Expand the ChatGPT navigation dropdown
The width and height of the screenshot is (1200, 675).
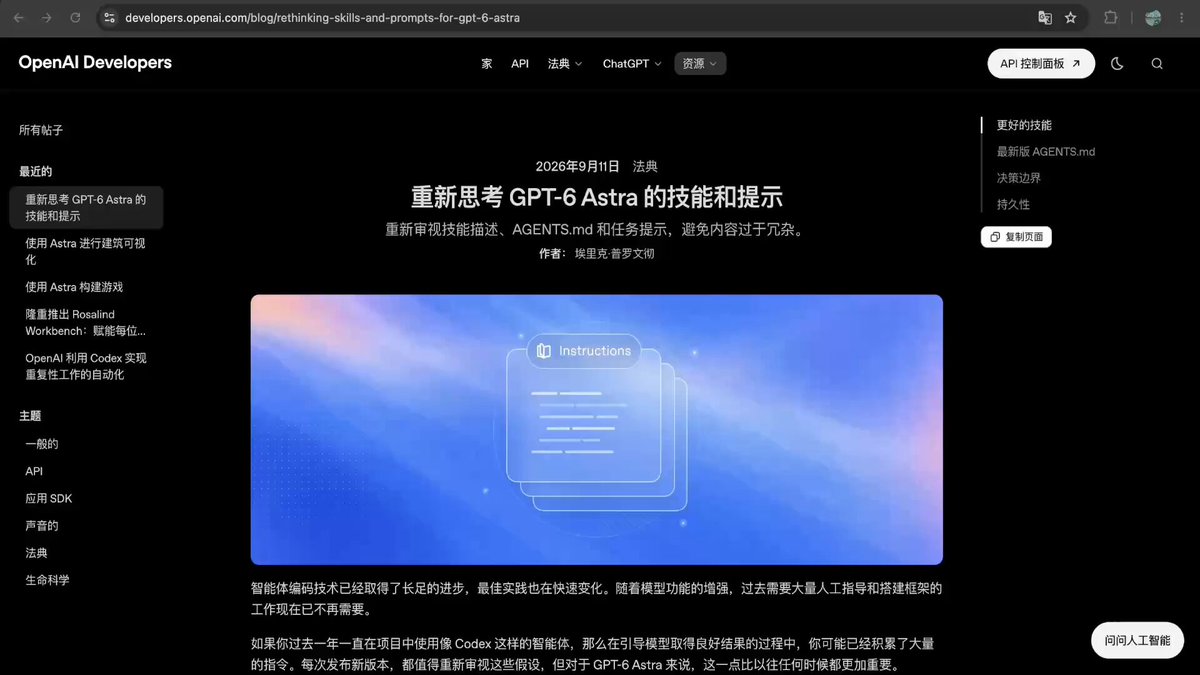(x=632, y=63)
